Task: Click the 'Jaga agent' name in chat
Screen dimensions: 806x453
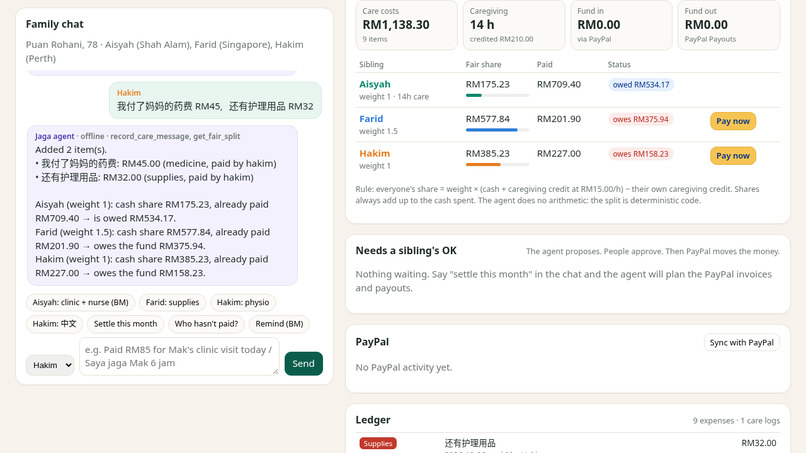Action: (x=54, y=136)
